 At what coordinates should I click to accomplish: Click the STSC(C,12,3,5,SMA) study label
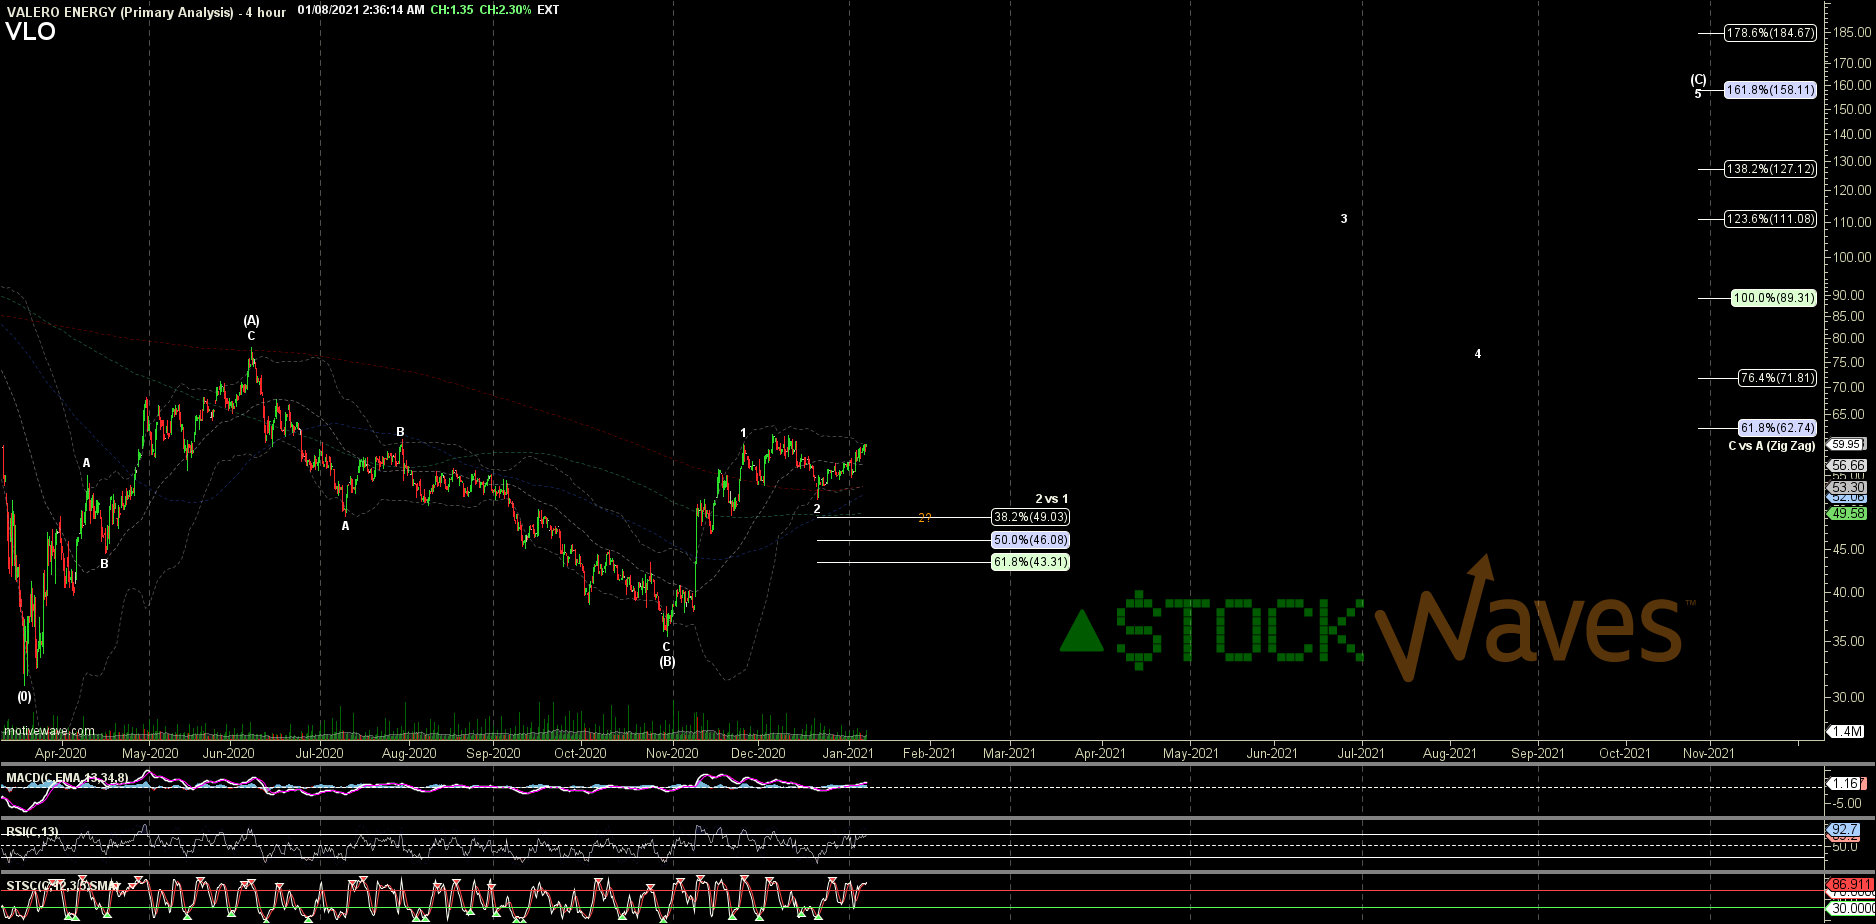click(62, 886)
